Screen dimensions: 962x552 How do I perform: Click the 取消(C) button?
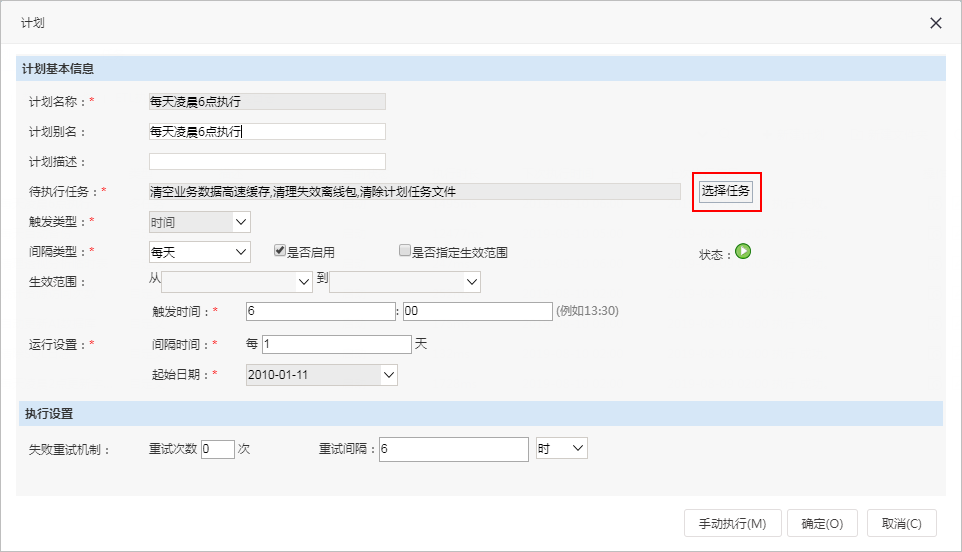point(902,523)
